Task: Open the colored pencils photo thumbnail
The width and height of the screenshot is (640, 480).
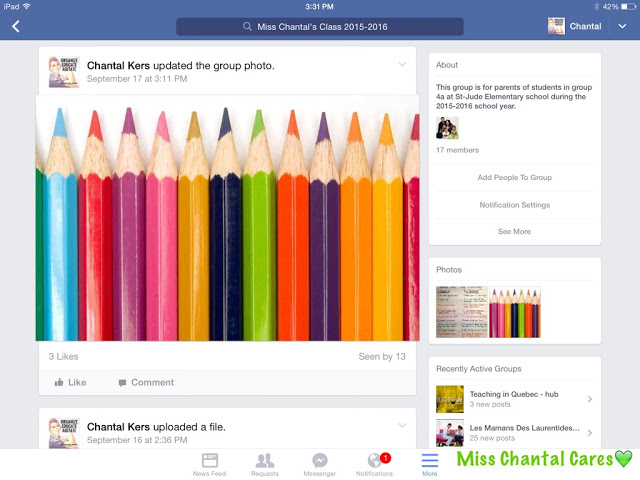Action: 515,312
